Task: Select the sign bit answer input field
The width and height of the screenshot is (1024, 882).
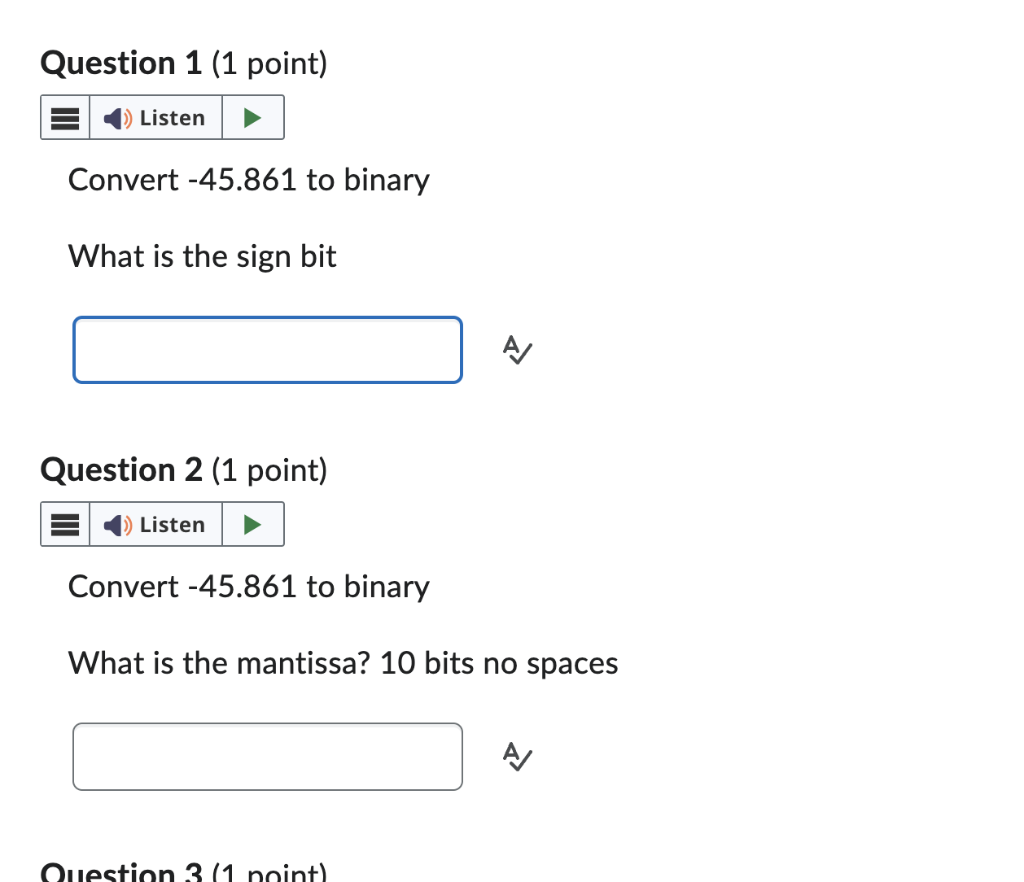Action: pos(267,350)
